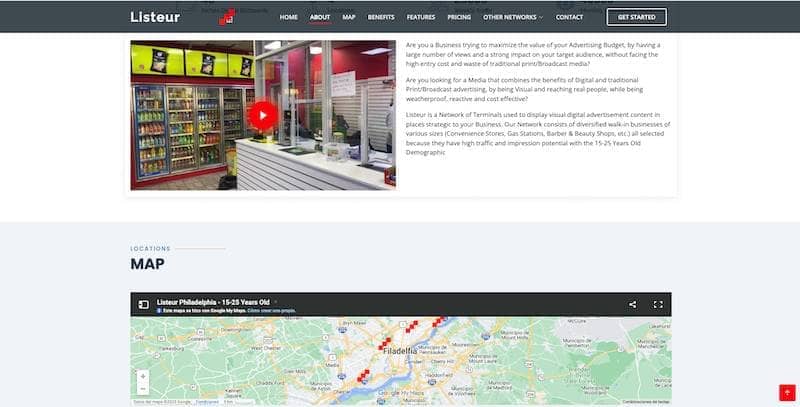Select Features in the navigation bar
Screen dimensions: 800x407
(420, 17)
